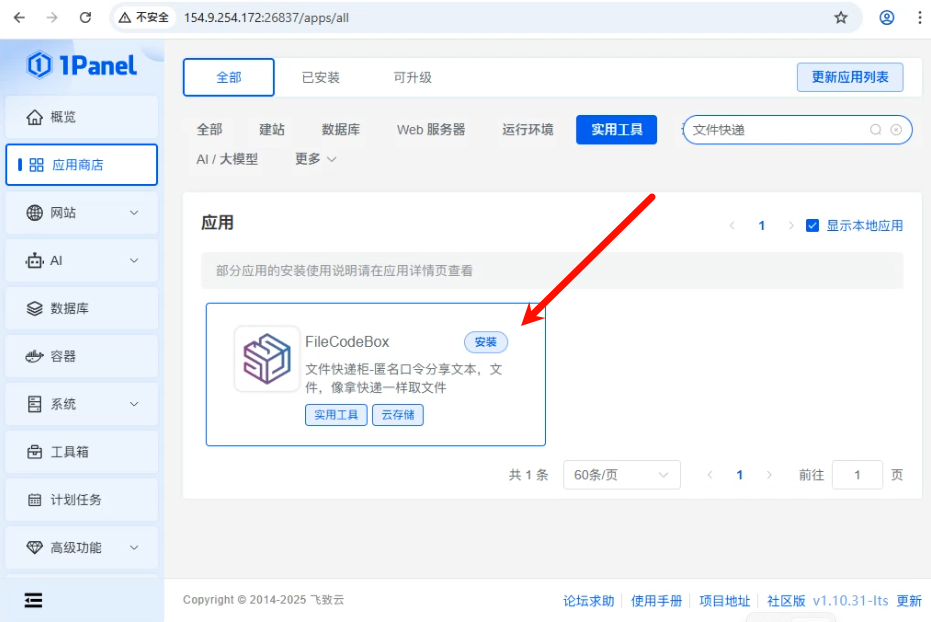Viewport: 931px width, 622px height.
Task: Open 数据库 via its stack icon
Action: [x=34, y=308]
